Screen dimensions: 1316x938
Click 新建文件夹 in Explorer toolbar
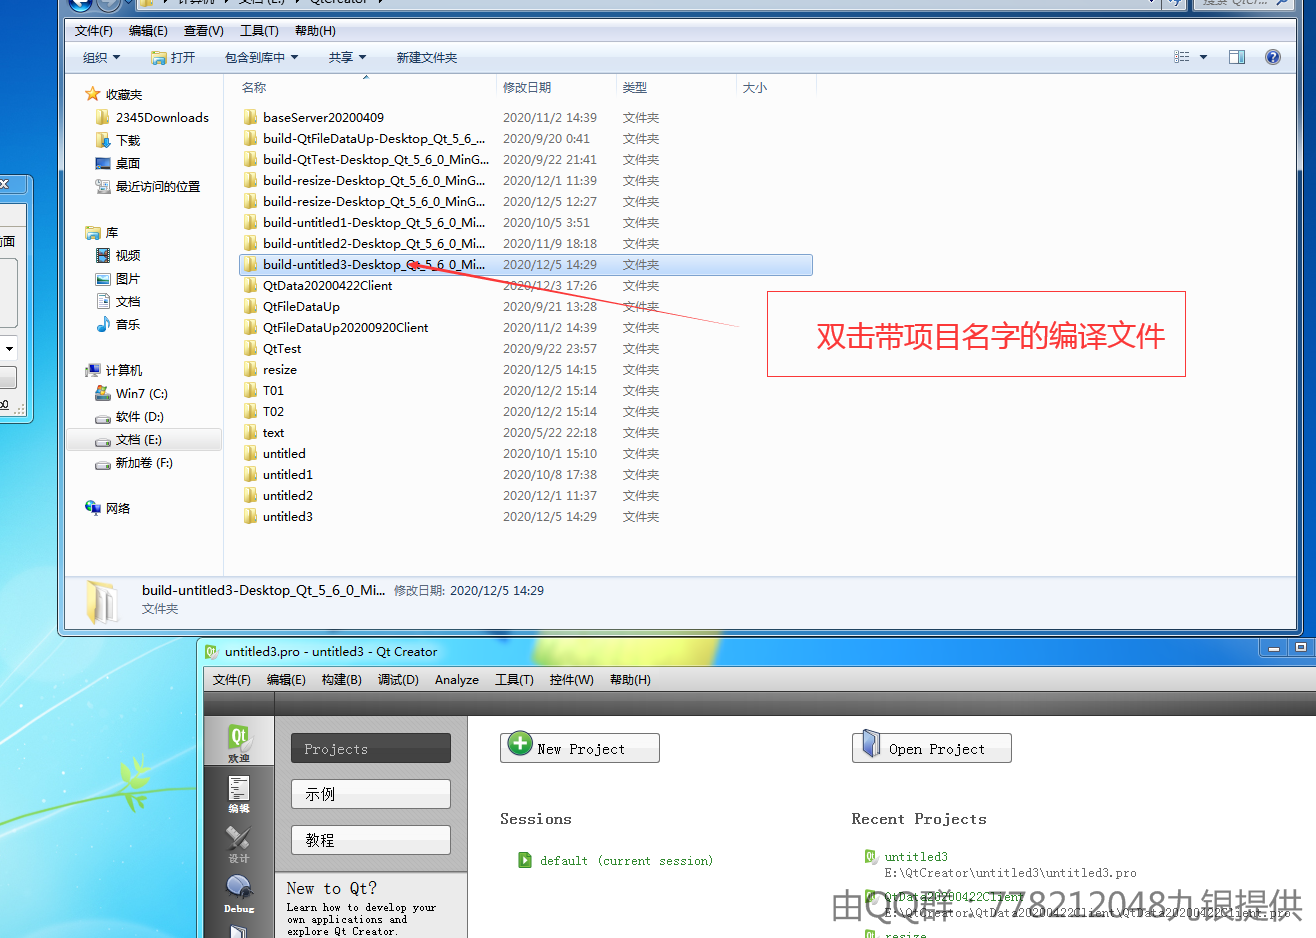[427, 57]
